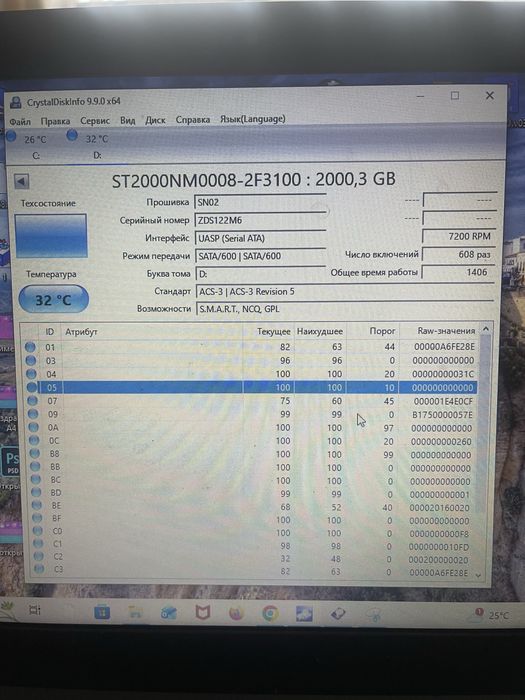Open the Файл menu
Screen dimensions: 525x700
click(20, 121)
